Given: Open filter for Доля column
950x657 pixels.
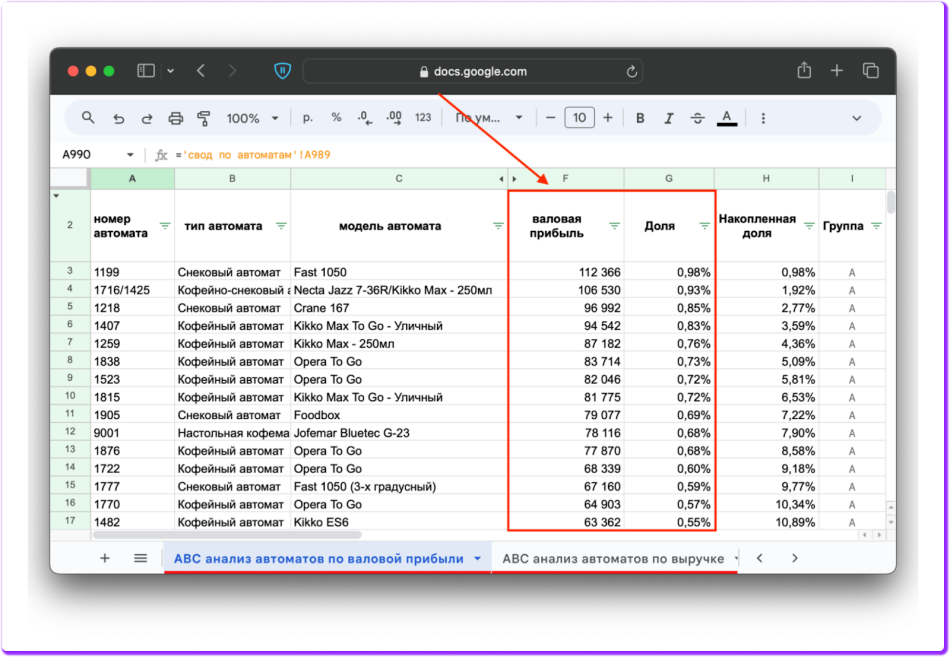Looking at the screenshot, I should tap(704, 226).
